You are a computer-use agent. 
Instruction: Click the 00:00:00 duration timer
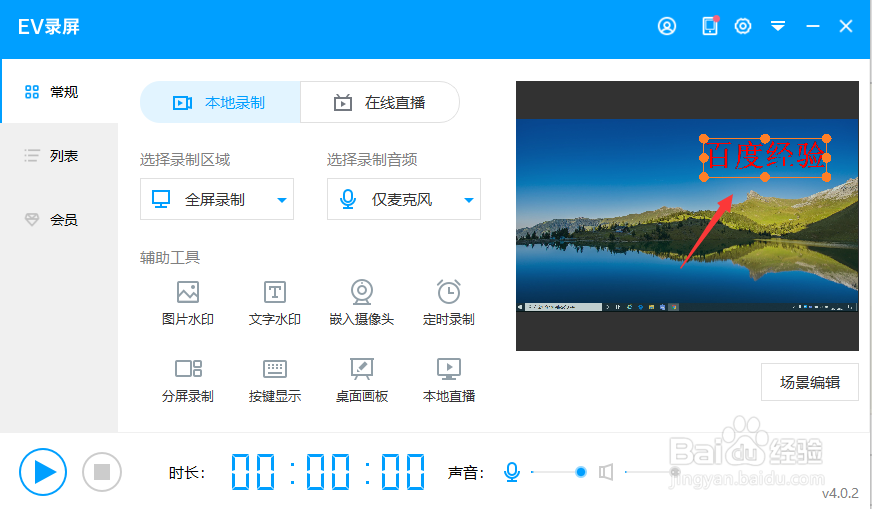click(328, 472)
